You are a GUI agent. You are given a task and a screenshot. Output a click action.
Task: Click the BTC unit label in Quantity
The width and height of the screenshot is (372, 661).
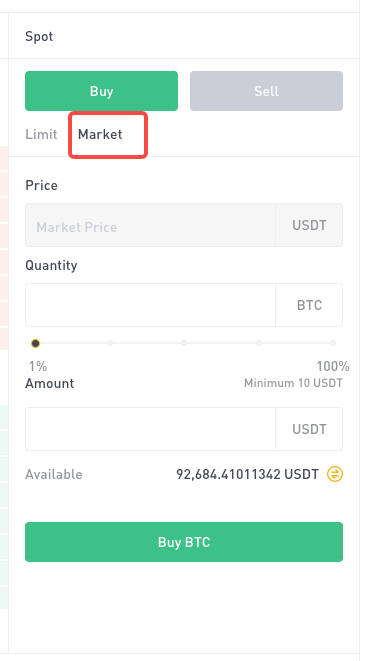point(309,305)
